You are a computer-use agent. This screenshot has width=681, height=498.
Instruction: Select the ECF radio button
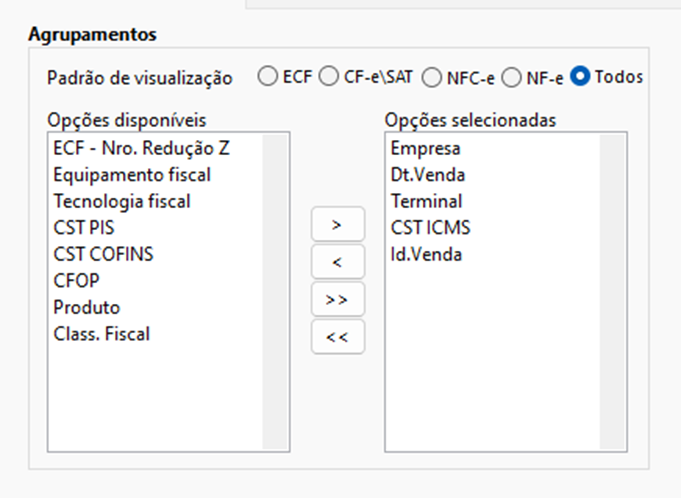(x=267, y=77)
